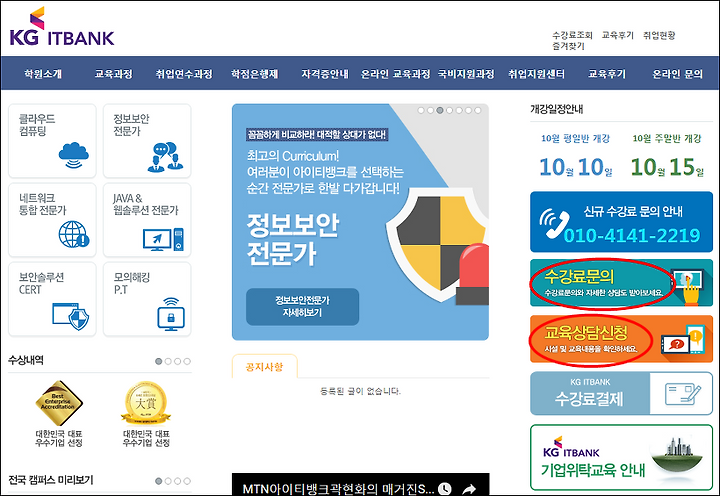Click the 수강료조회 top link

[572, 35]
